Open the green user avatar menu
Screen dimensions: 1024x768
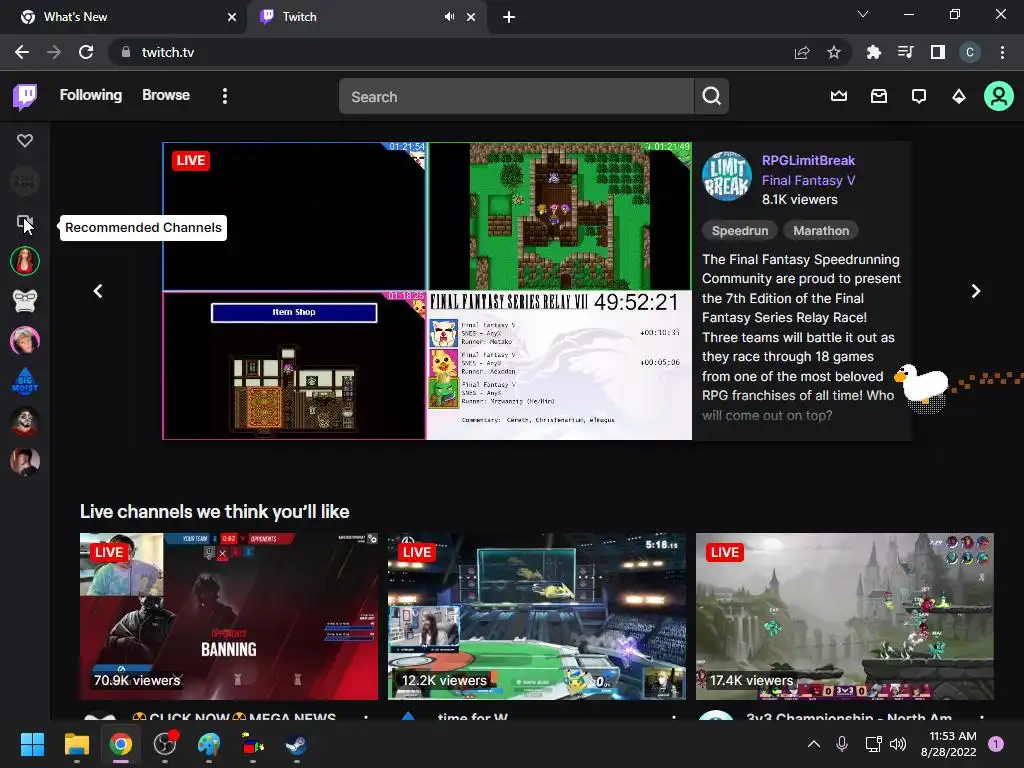[x=999, y=97]
